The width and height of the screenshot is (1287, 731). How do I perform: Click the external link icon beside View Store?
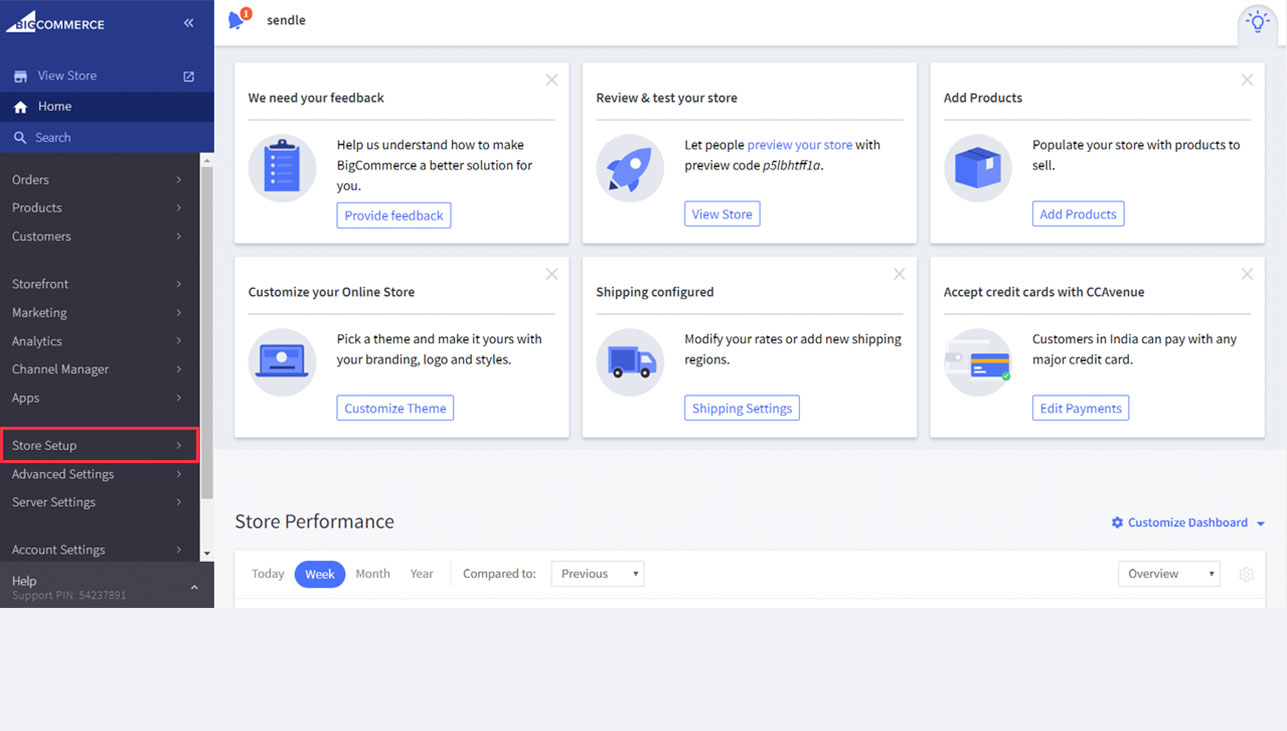188,76
